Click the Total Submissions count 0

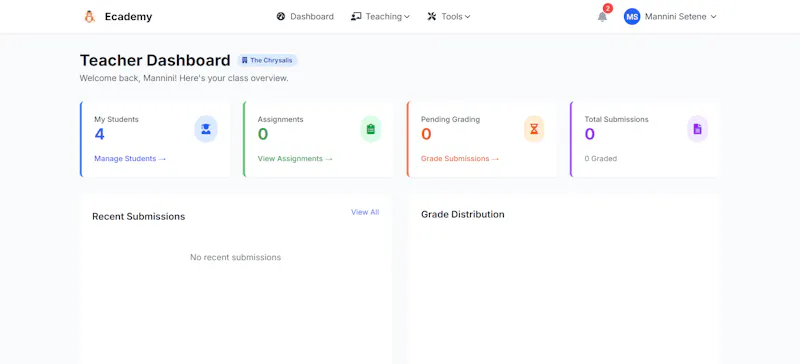click(x=590, y=134)
